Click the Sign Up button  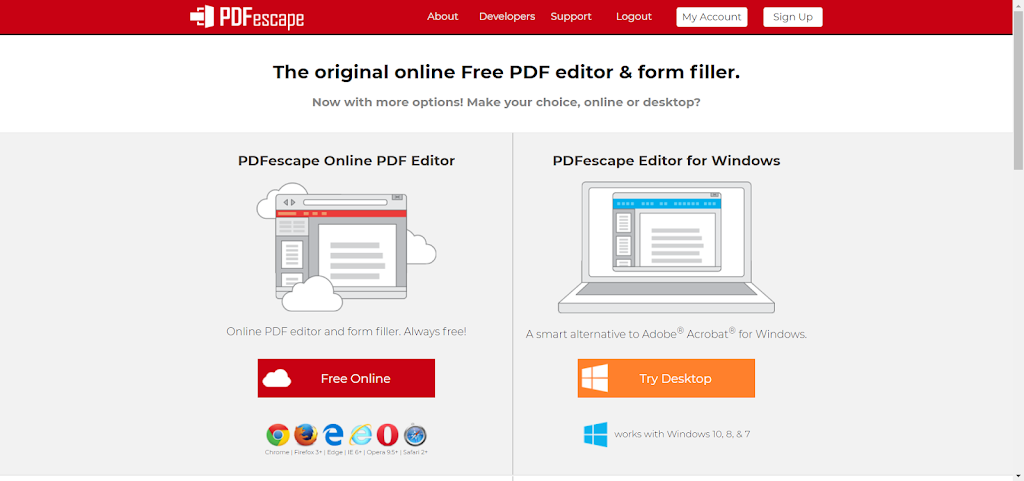pyautogui.click(x=793, y=17)
